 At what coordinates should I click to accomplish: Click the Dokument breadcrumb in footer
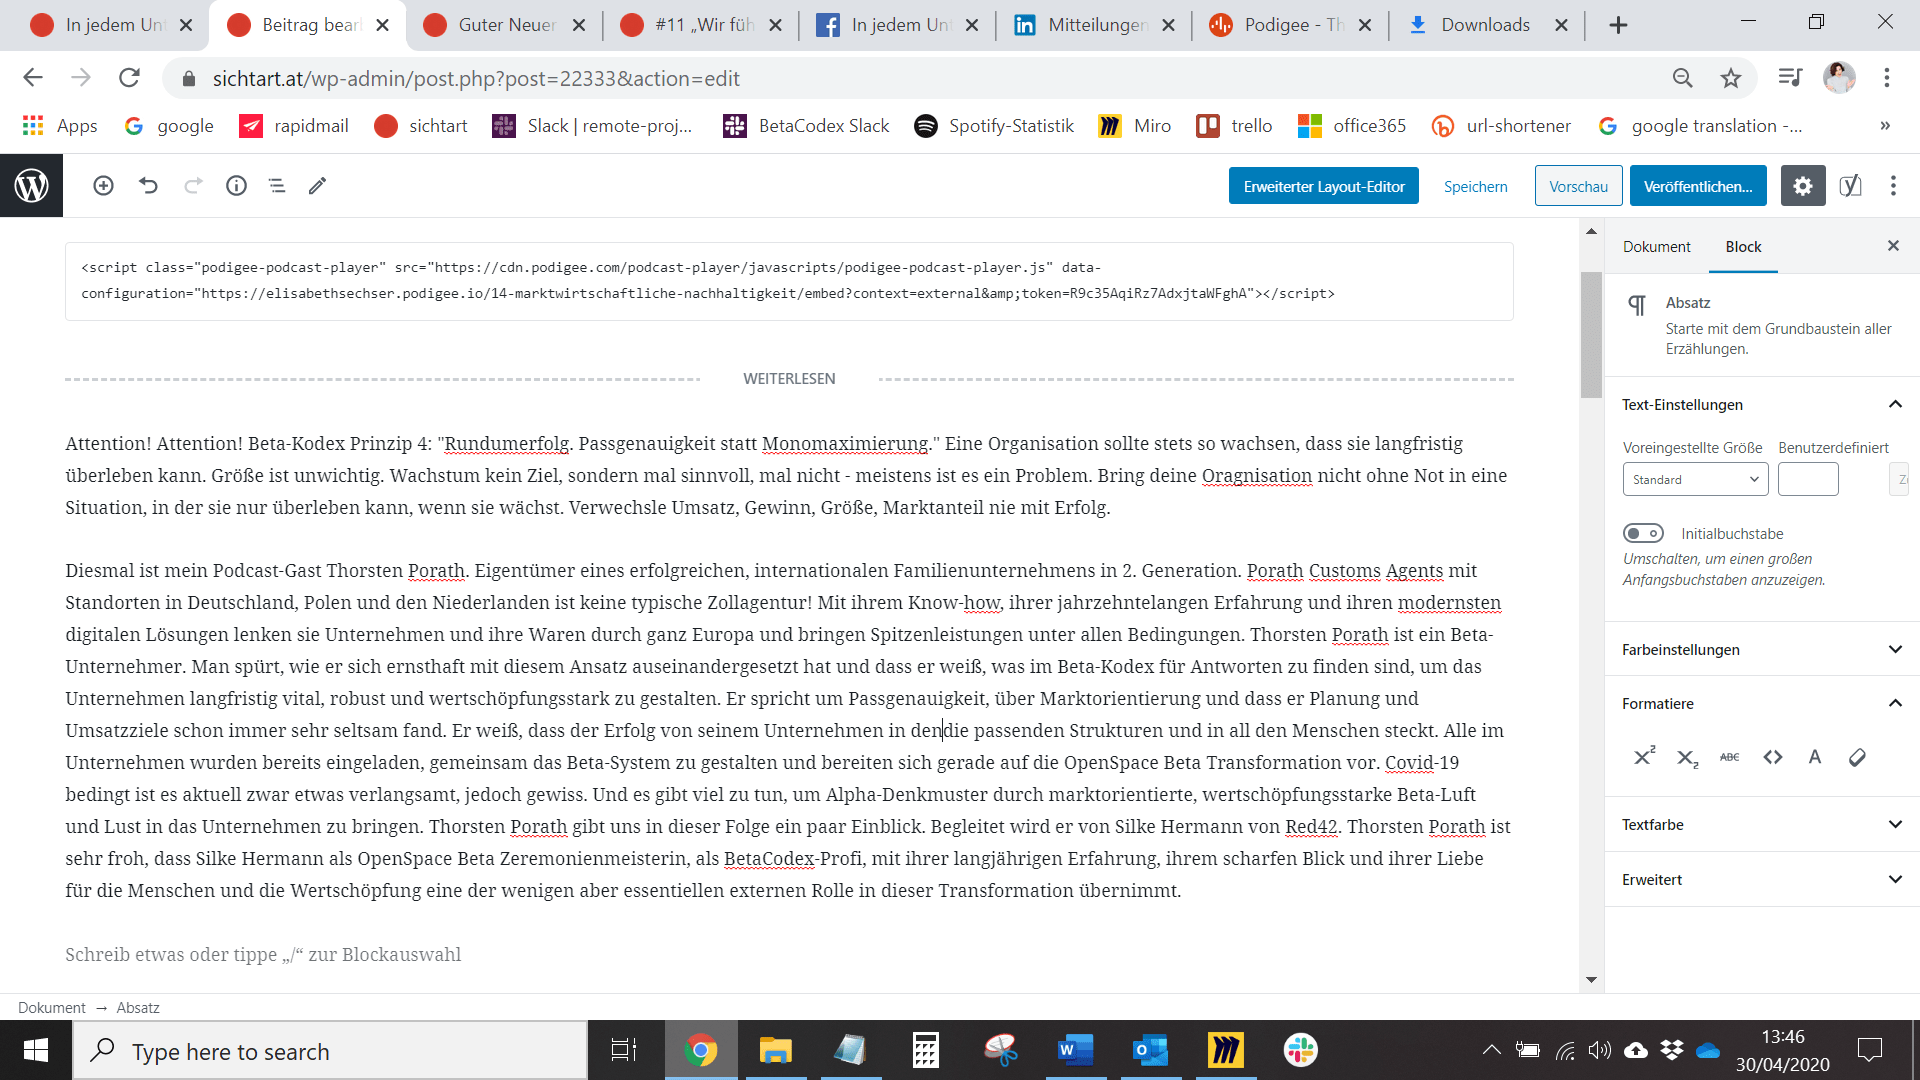pyautogui.click(x=52, y=1007)
